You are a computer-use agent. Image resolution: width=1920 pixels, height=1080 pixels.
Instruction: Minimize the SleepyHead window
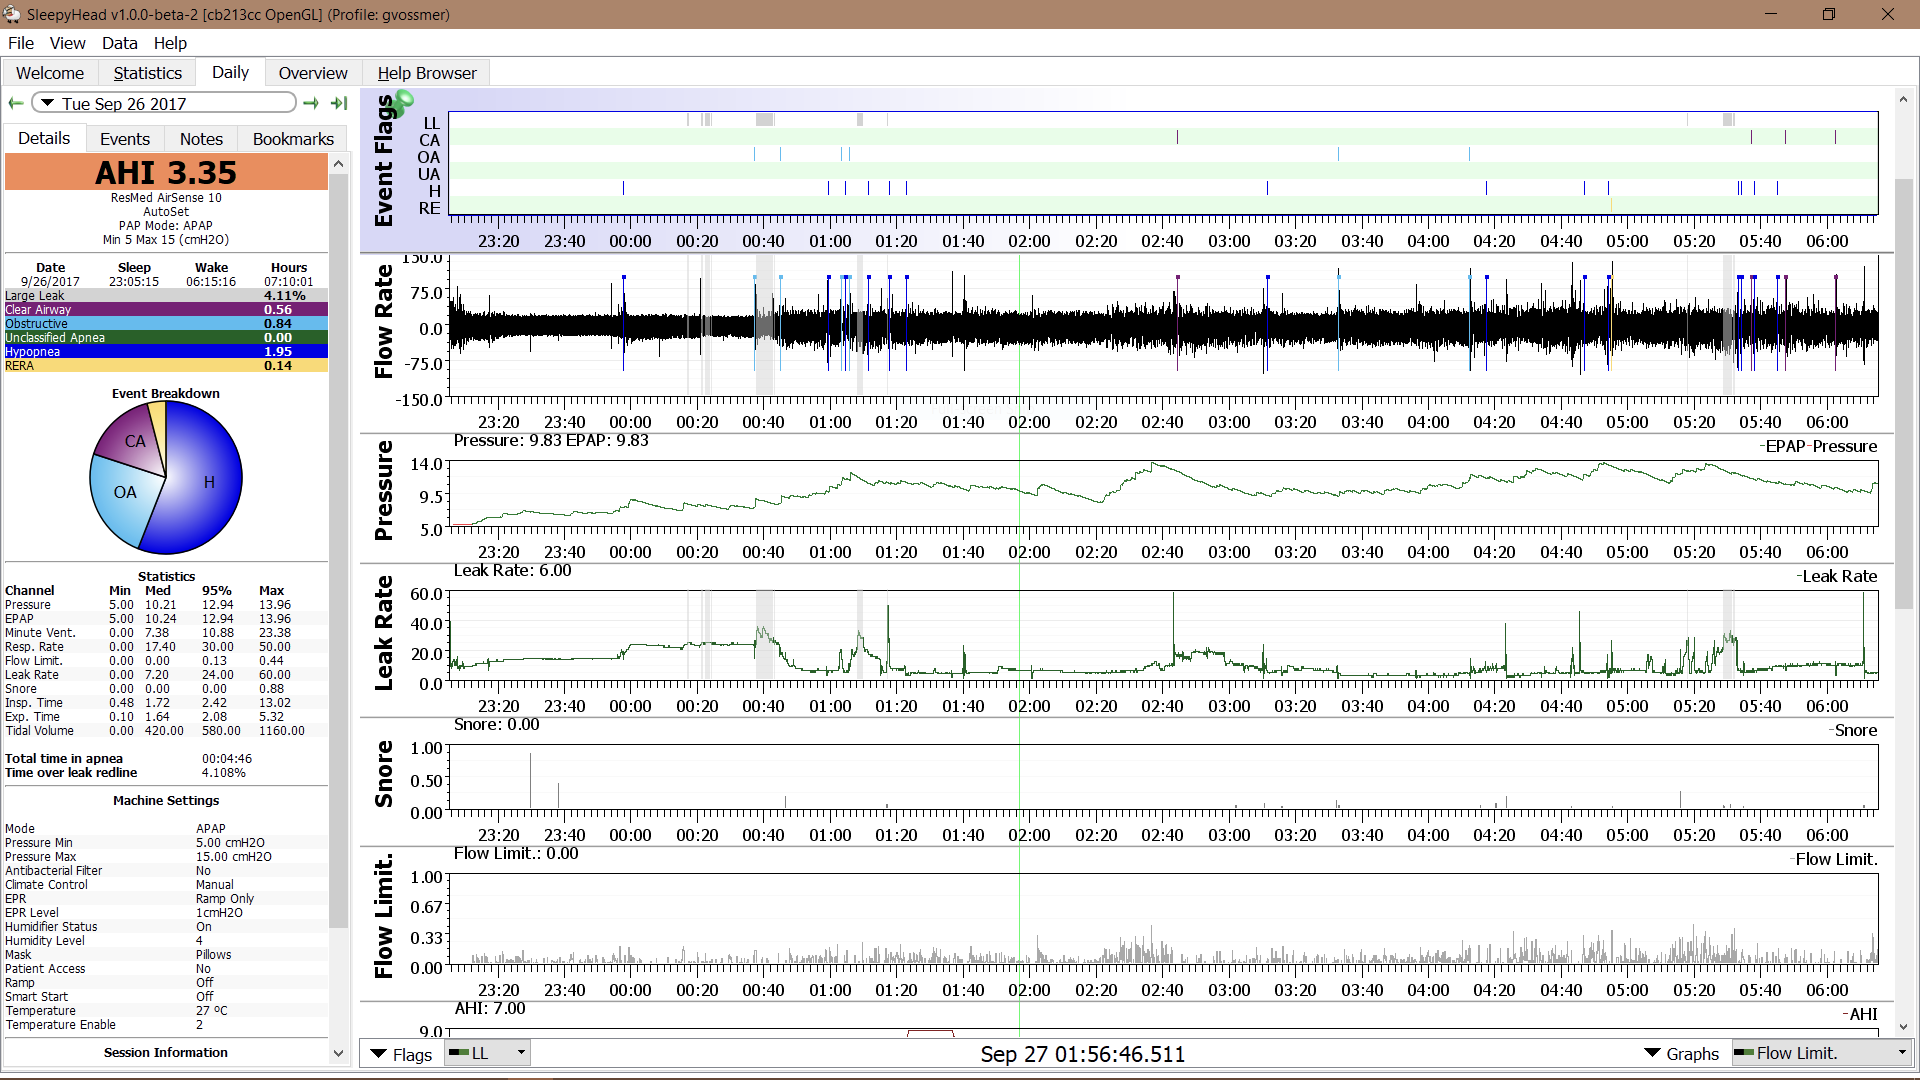pyautogui.click(x=1770, y=14)
